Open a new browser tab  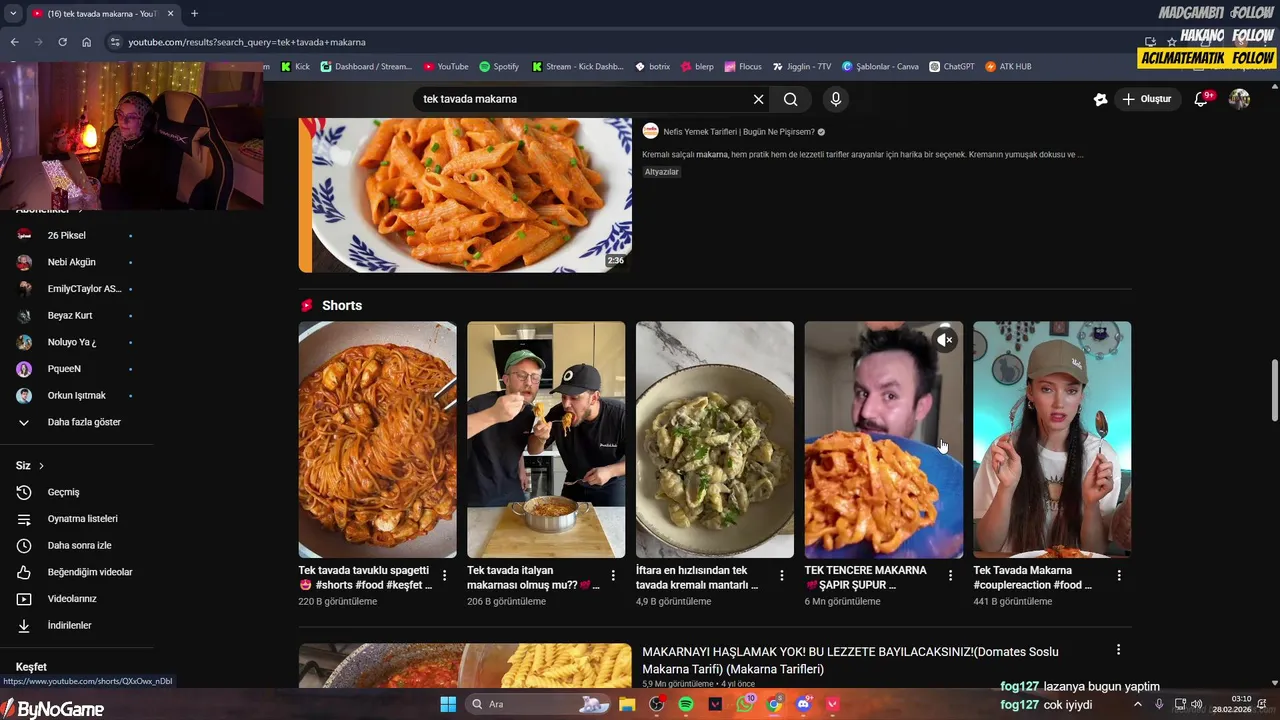[194, 13]
